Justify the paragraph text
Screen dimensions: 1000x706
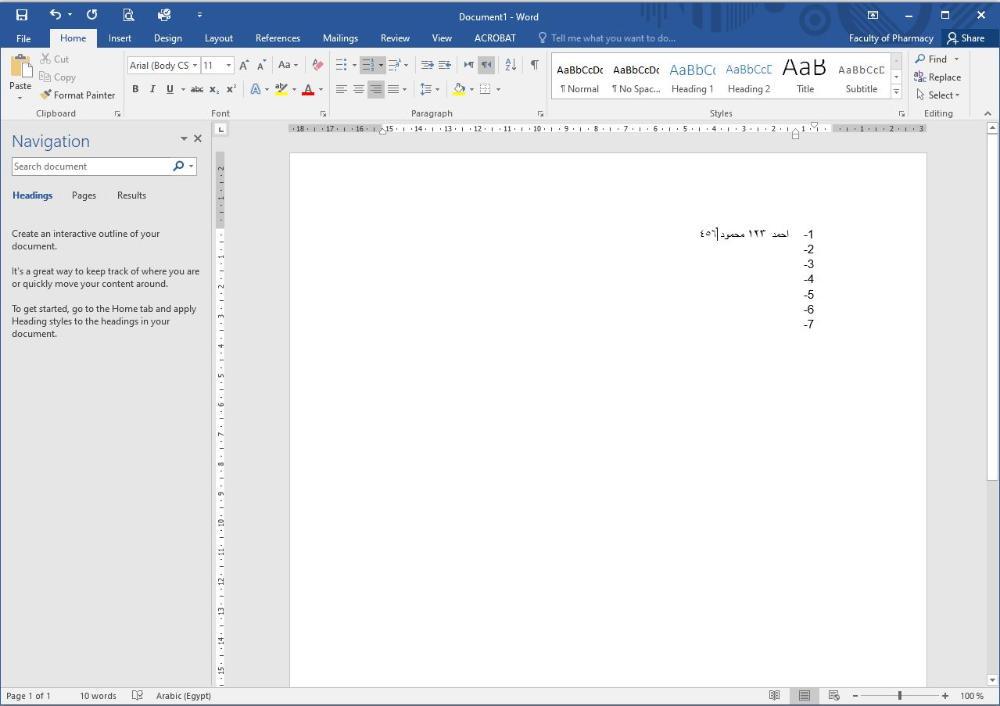click(393, 89)
